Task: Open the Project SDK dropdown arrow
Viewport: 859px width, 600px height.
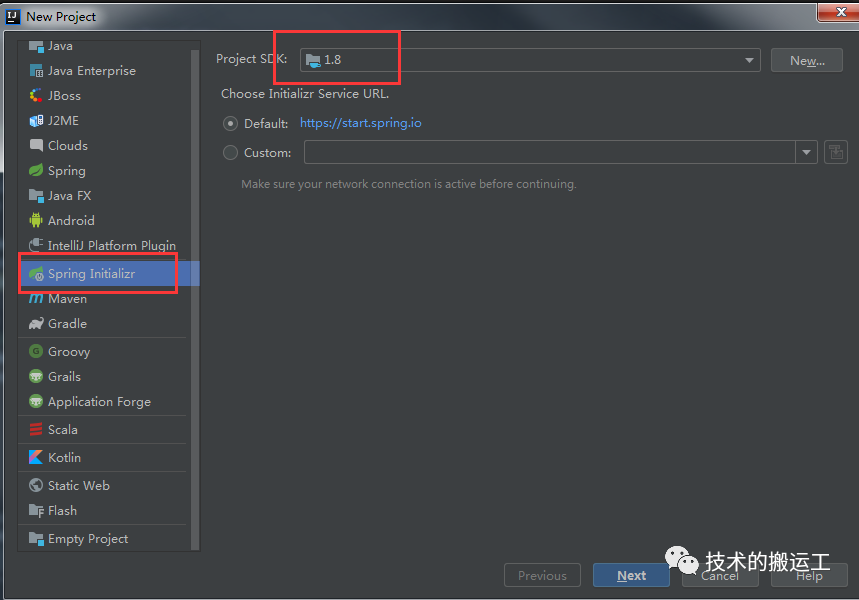Action: pos(749,60)
